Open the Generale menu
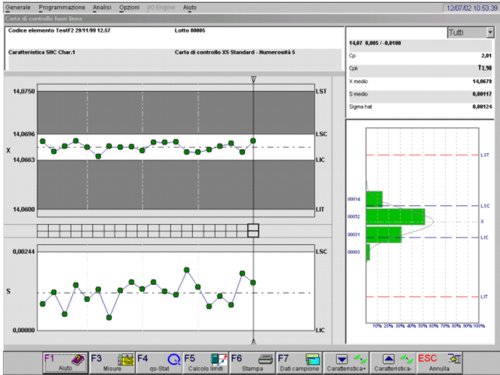Viewport: 500px width, 375px height. [18, 7]
